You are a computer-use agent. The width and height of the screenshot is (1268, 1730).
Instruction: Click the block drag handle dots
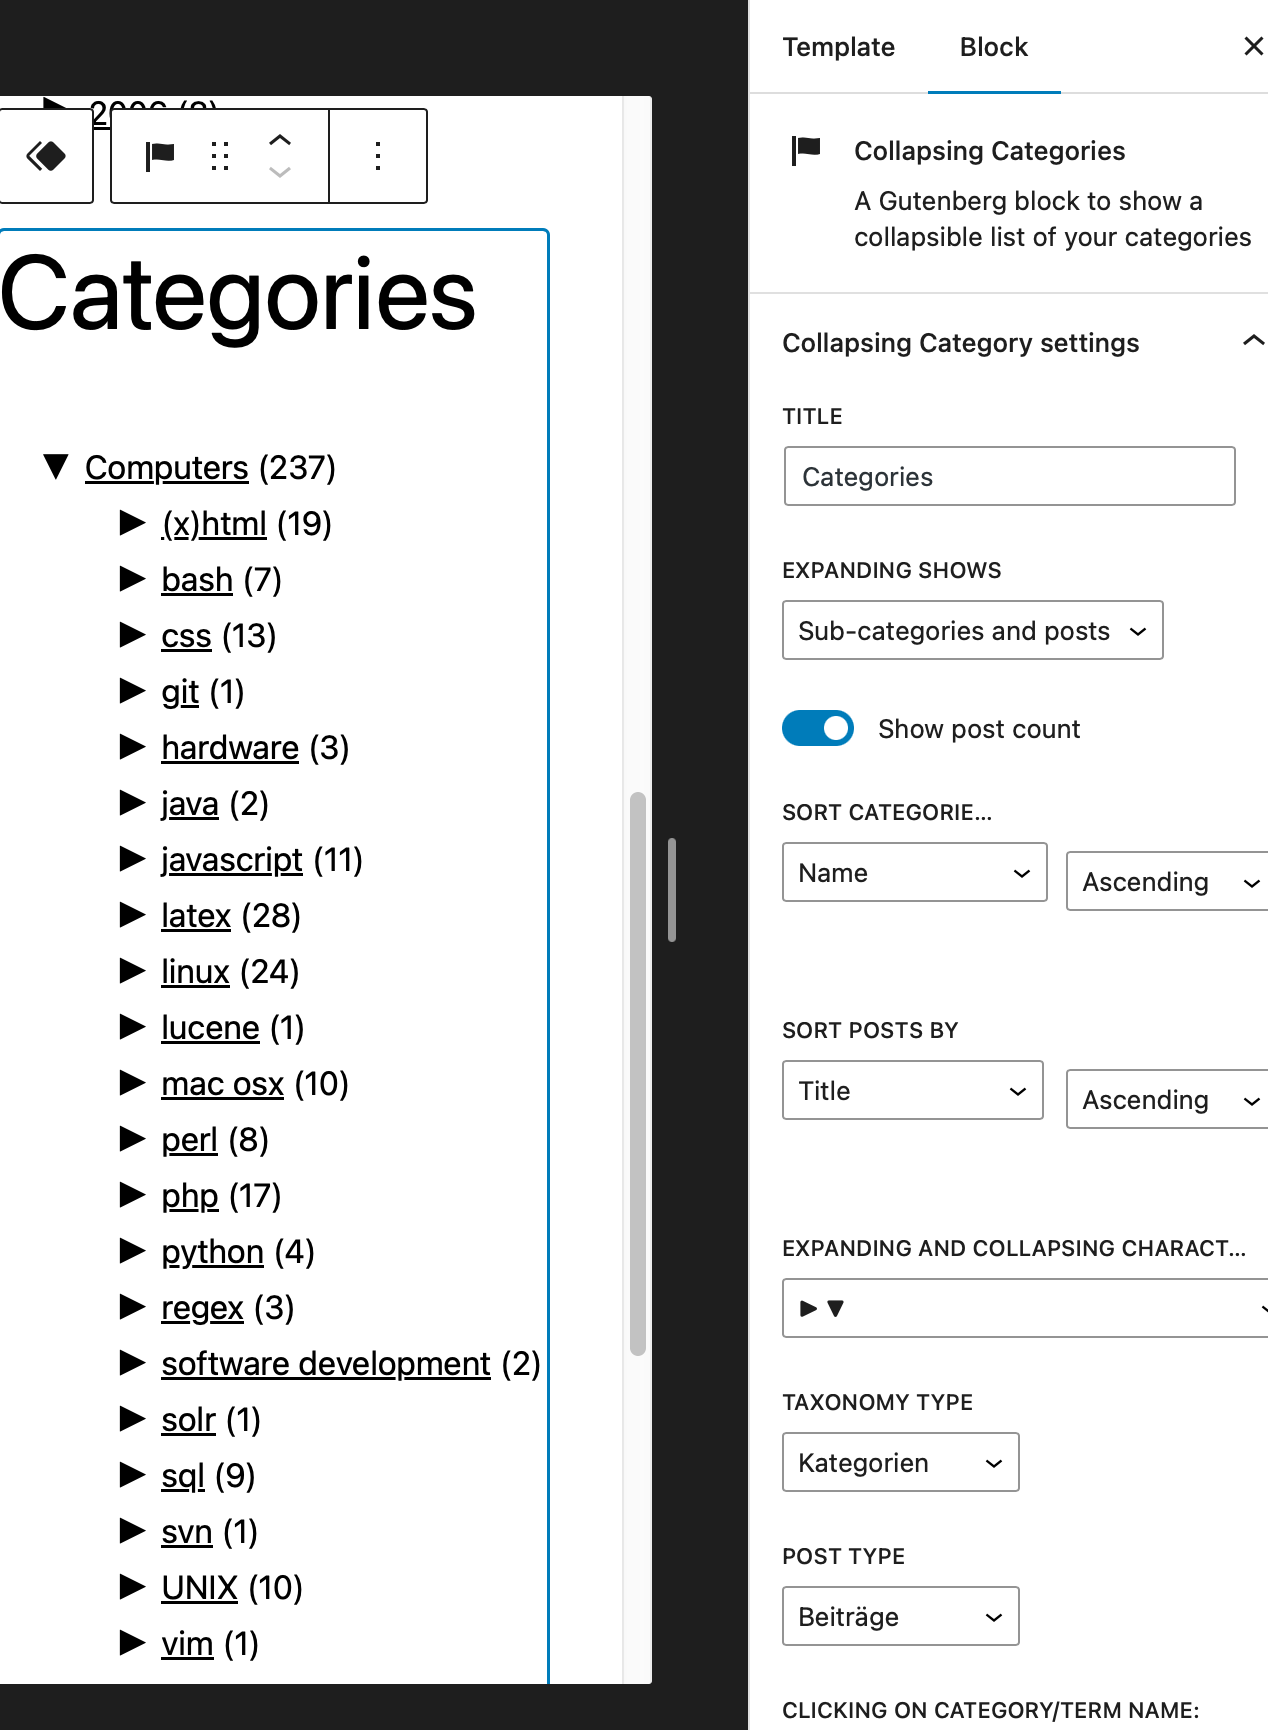pos(220,156)
